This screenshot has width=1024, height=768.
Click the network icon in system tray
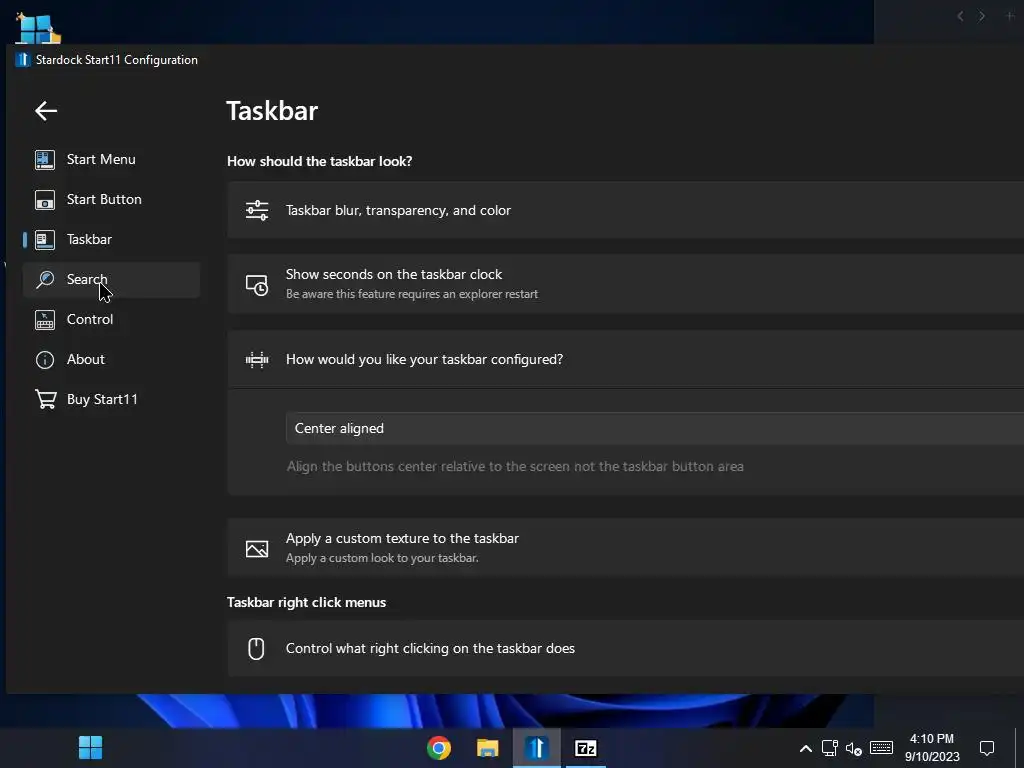point(829,748)
